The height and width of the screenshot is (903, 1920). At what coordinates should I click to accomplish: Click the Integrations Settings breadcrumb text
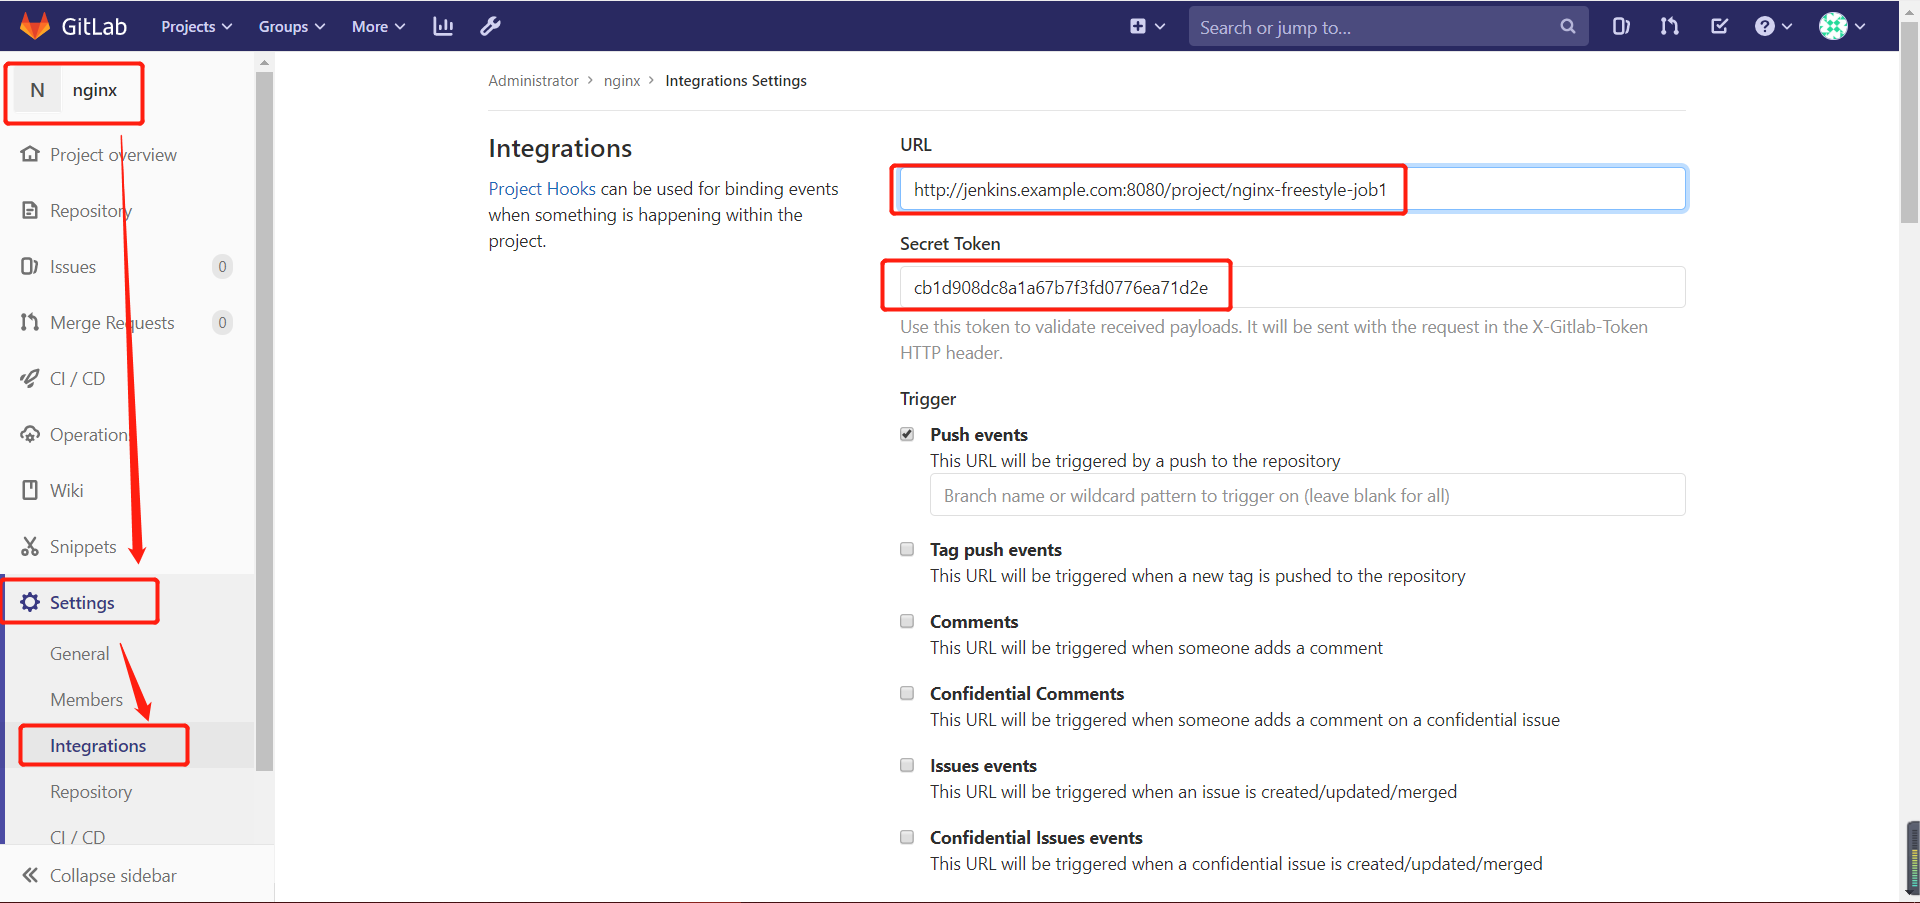[x=736, y=81]
